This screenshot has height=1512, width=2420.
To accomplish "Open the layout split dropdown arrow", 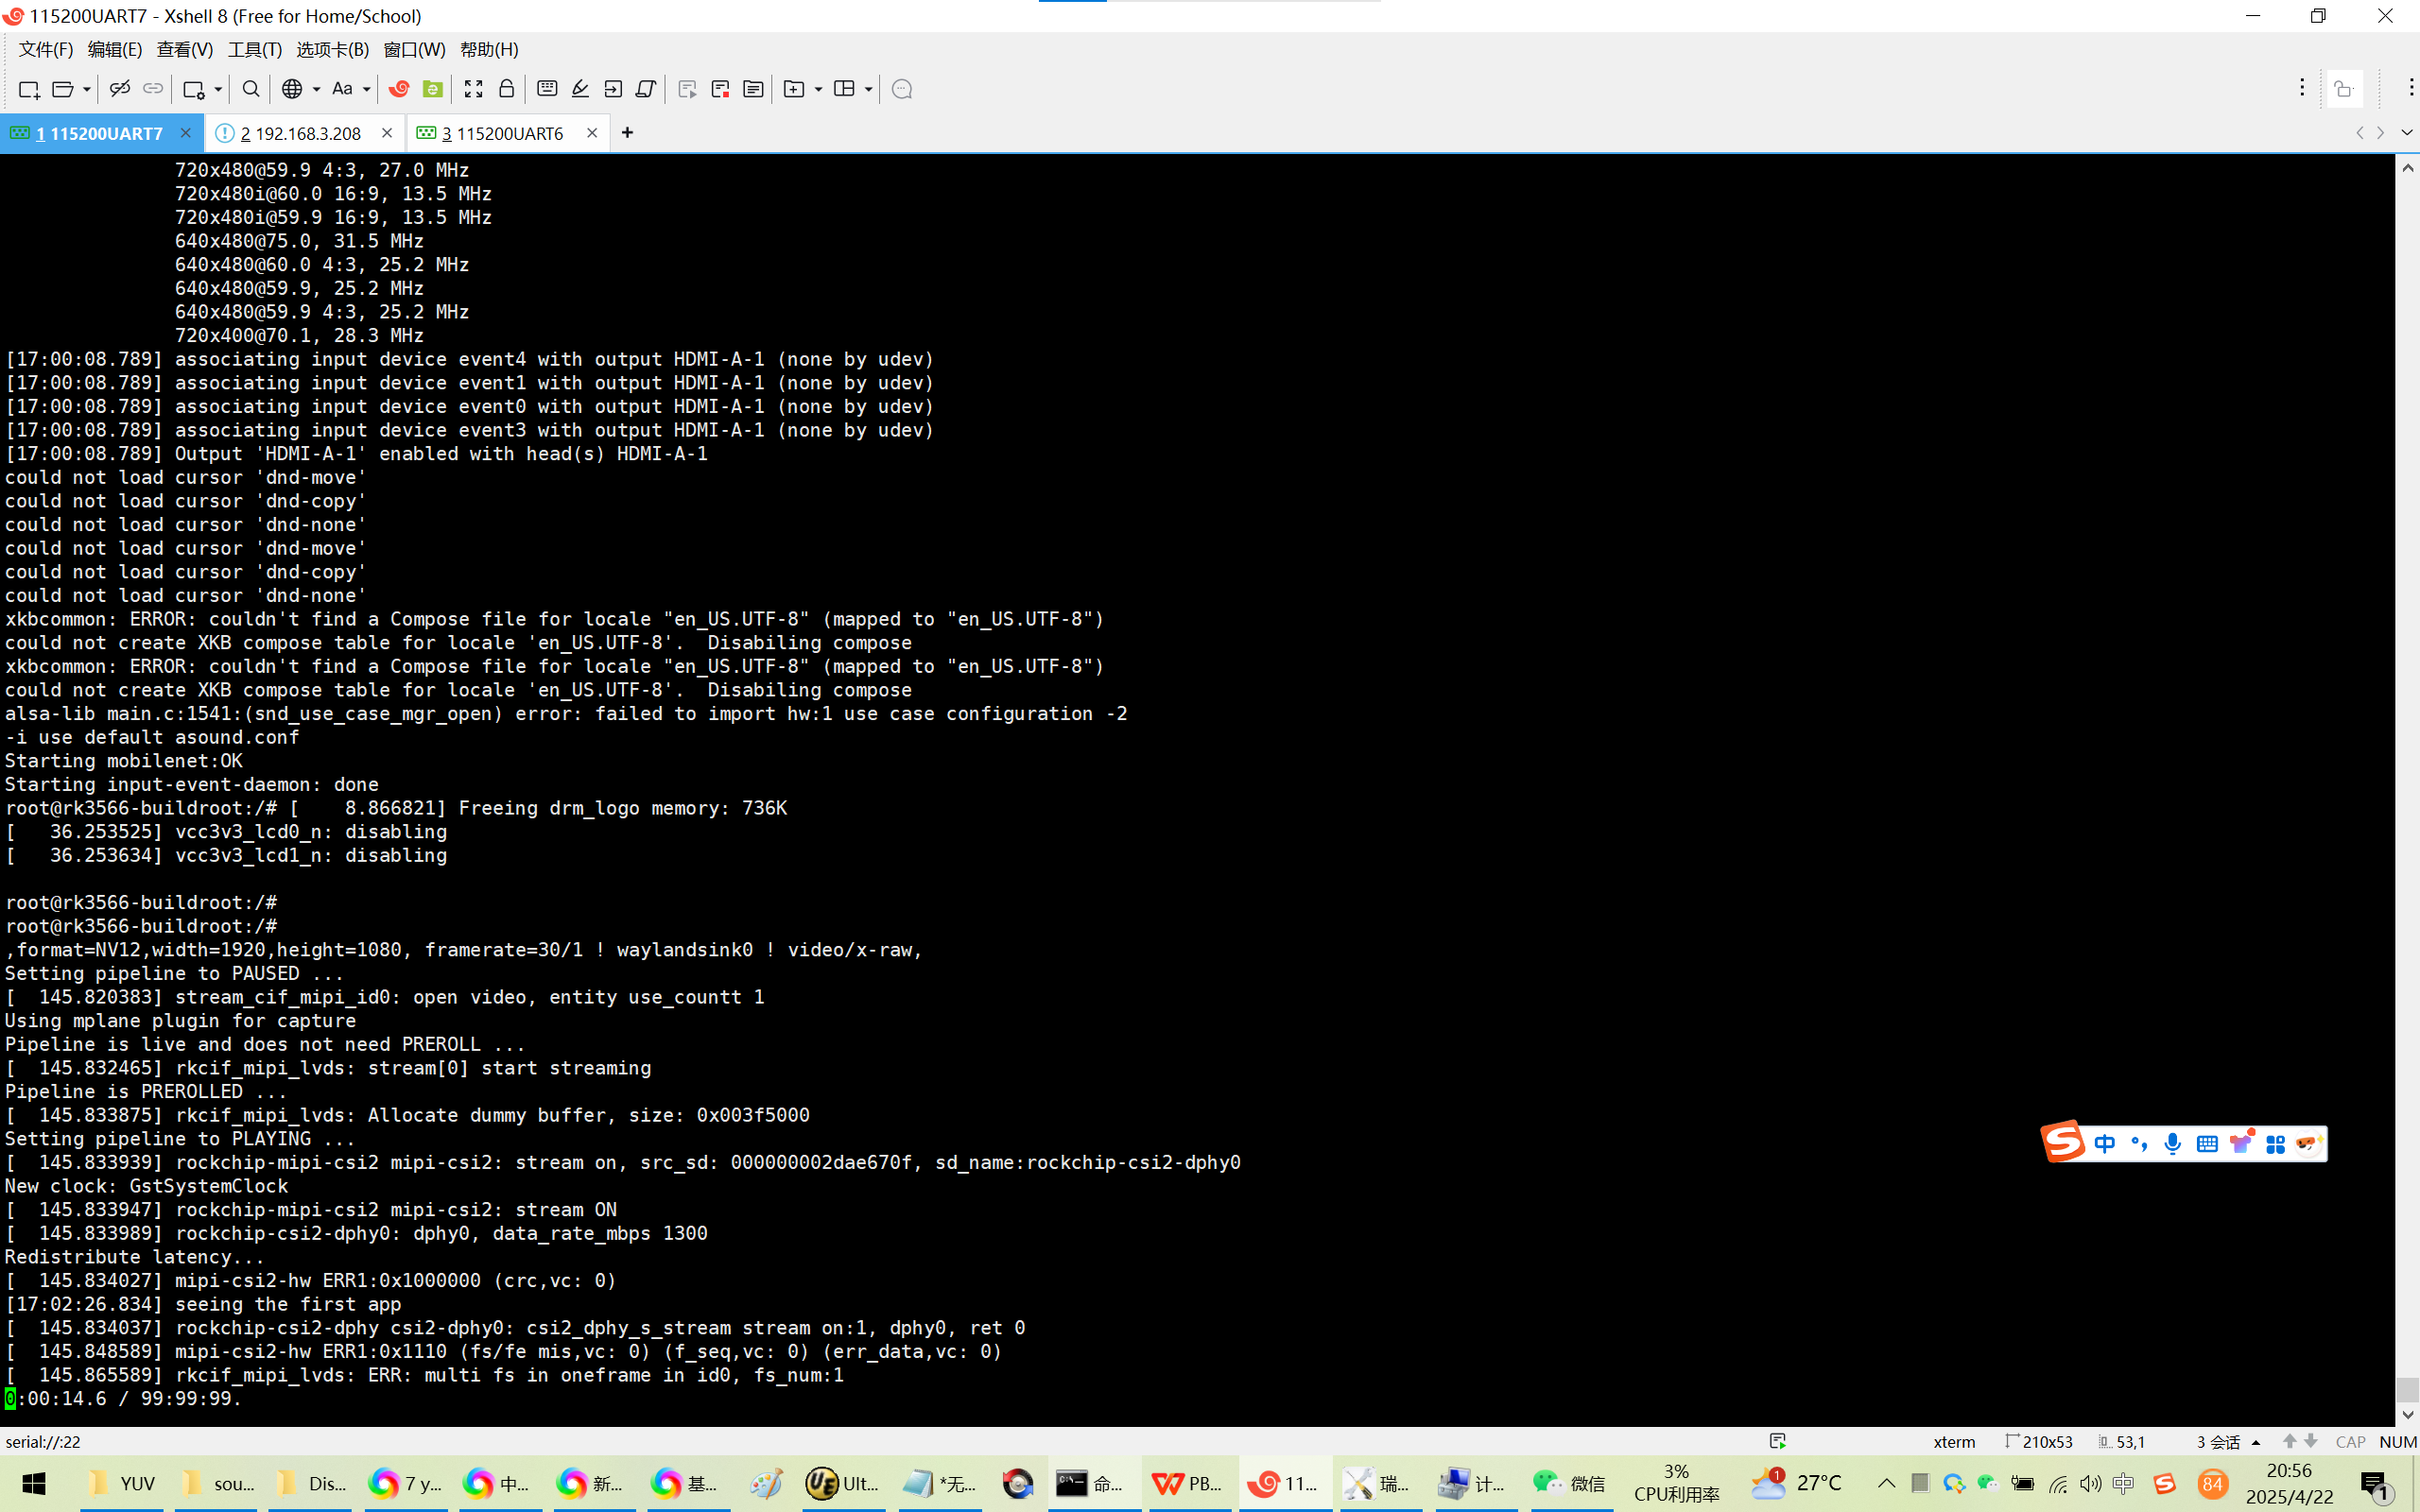I will click(x=868, y=89).
